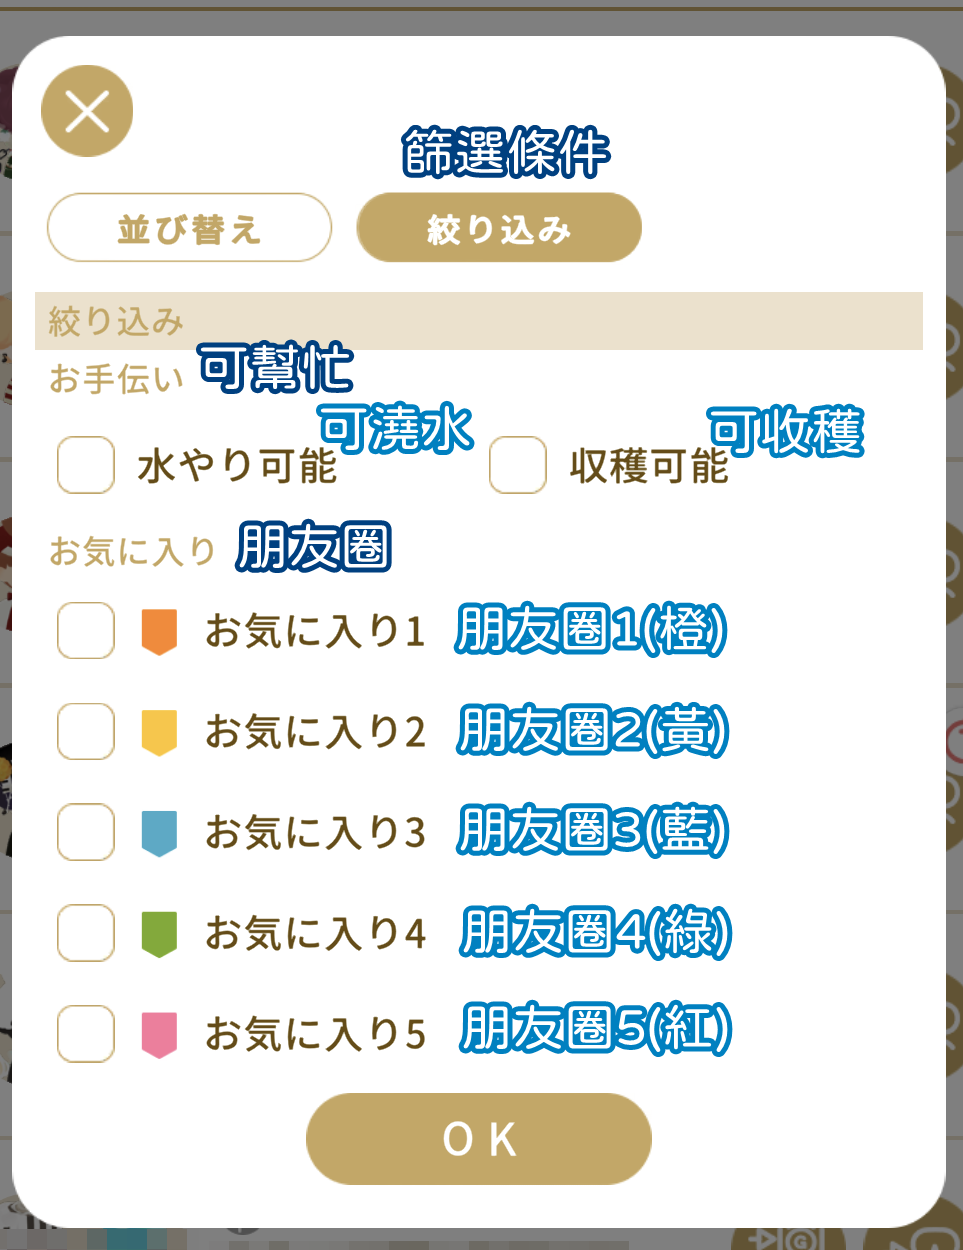Image resolution: width=963 pixels, height=1250 pixels.
Task: Click the pink favorites bookmark icon
Action: click(159, 1035)
